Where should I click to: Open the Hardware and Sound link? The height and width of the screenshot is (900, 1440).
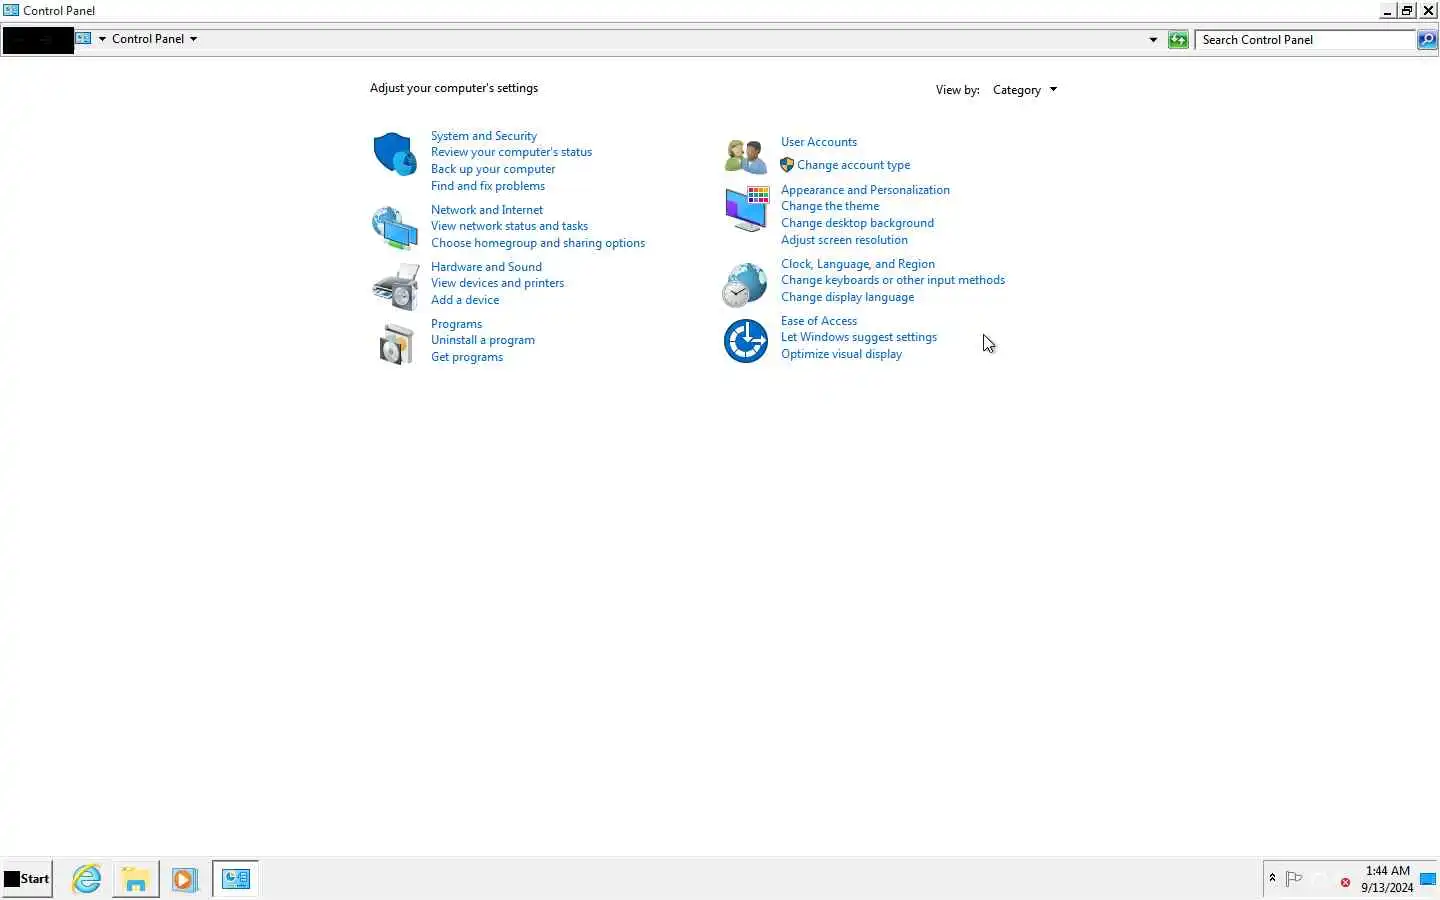click(x=486, y=267)
